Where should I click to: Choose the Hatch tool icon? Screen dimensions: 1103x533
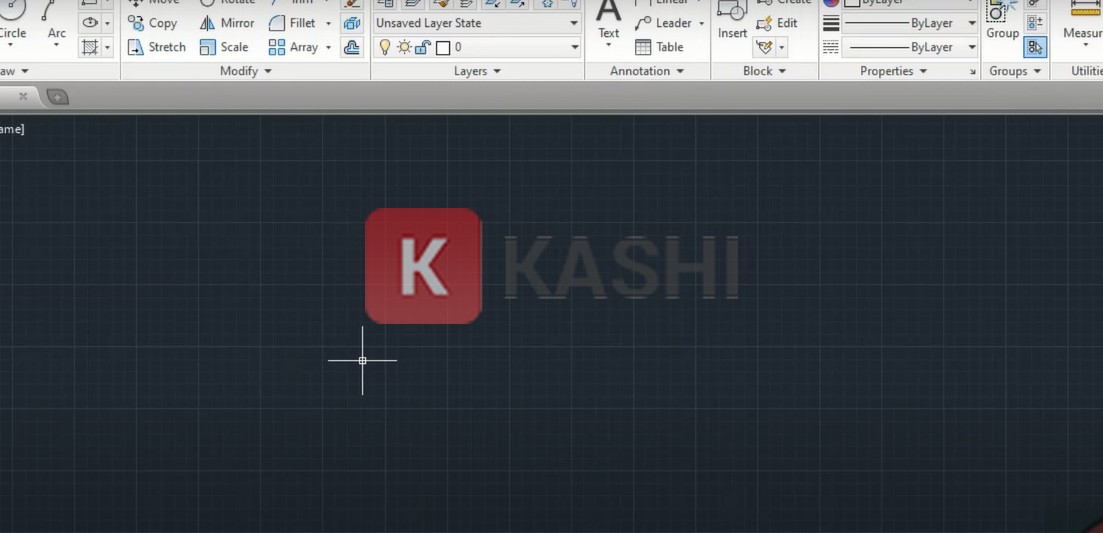pos(90,47)
